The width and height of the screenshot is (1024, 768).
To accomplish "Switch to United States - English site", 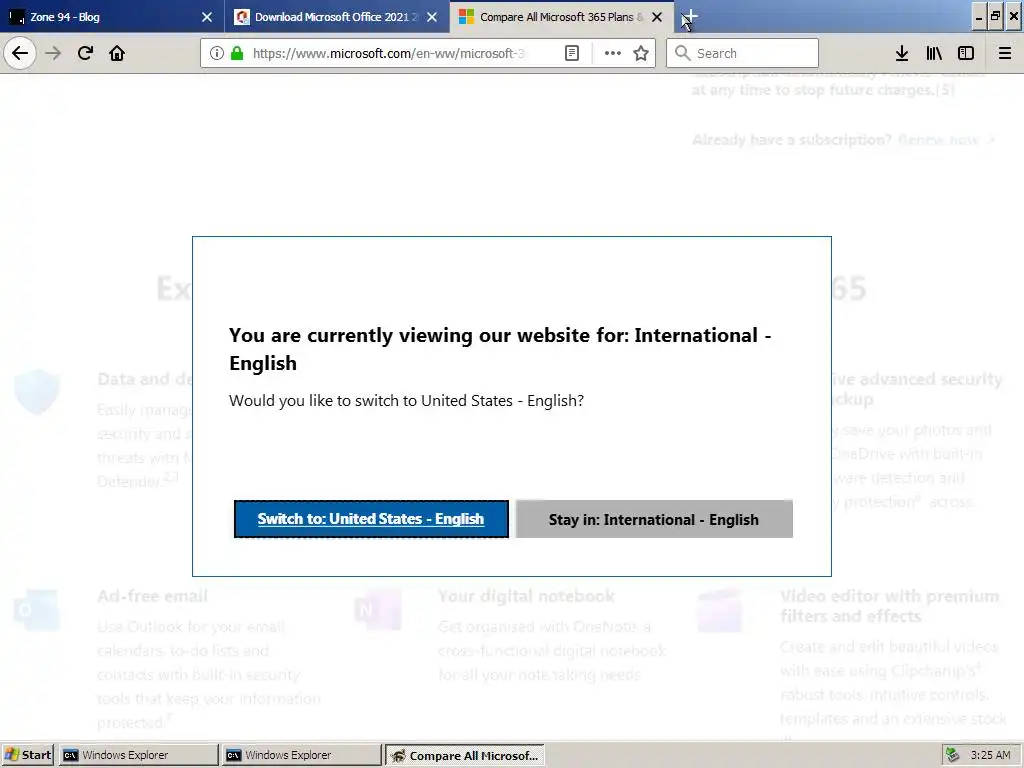I will 371,519.
